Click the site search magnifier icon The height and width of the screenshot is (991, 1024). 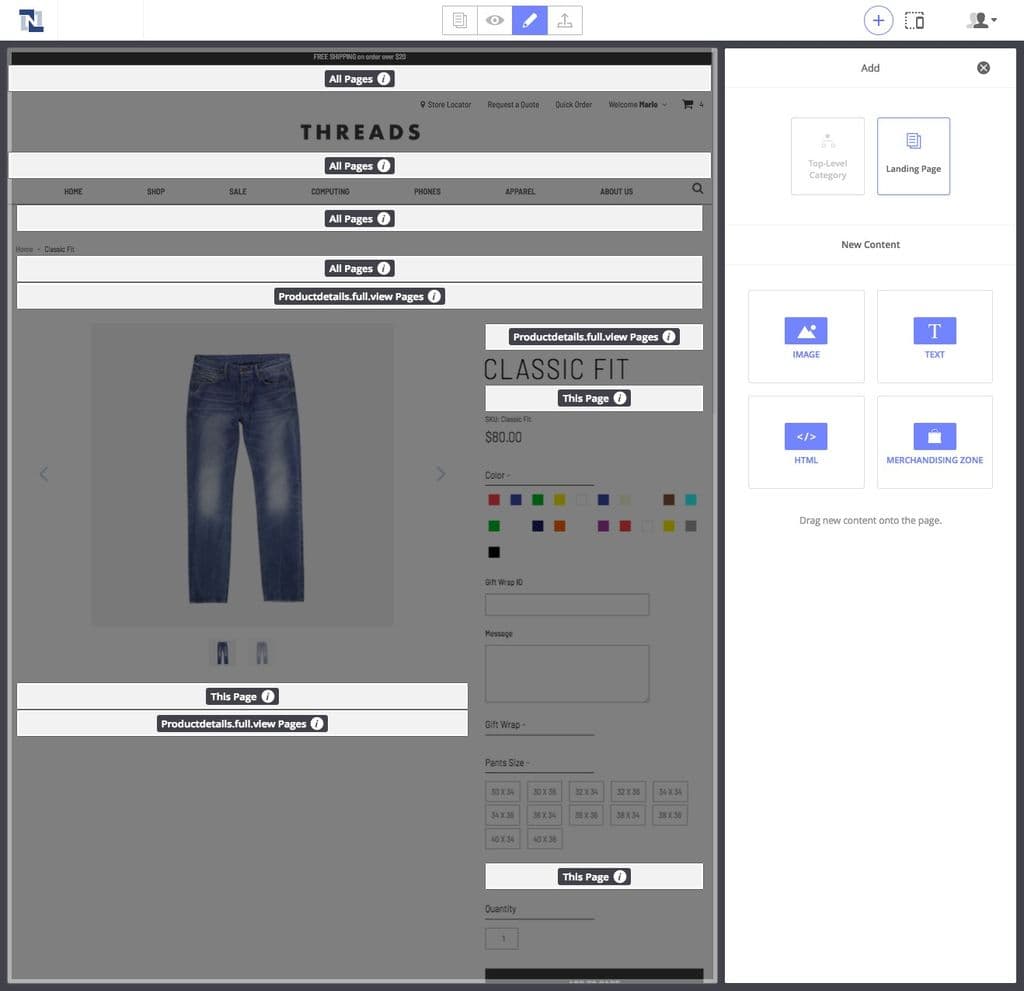tap(697, 189)
